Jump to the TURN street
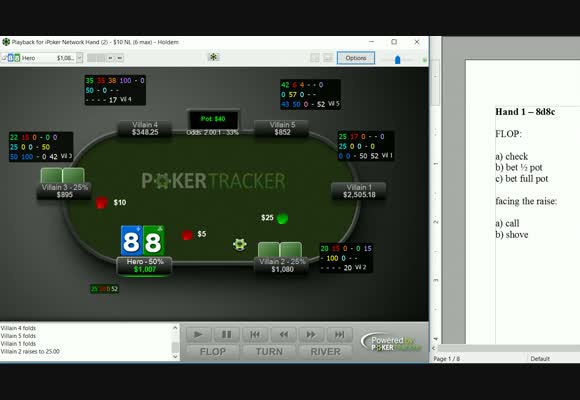This screenshot has width=580, height=400. (269, 352)
